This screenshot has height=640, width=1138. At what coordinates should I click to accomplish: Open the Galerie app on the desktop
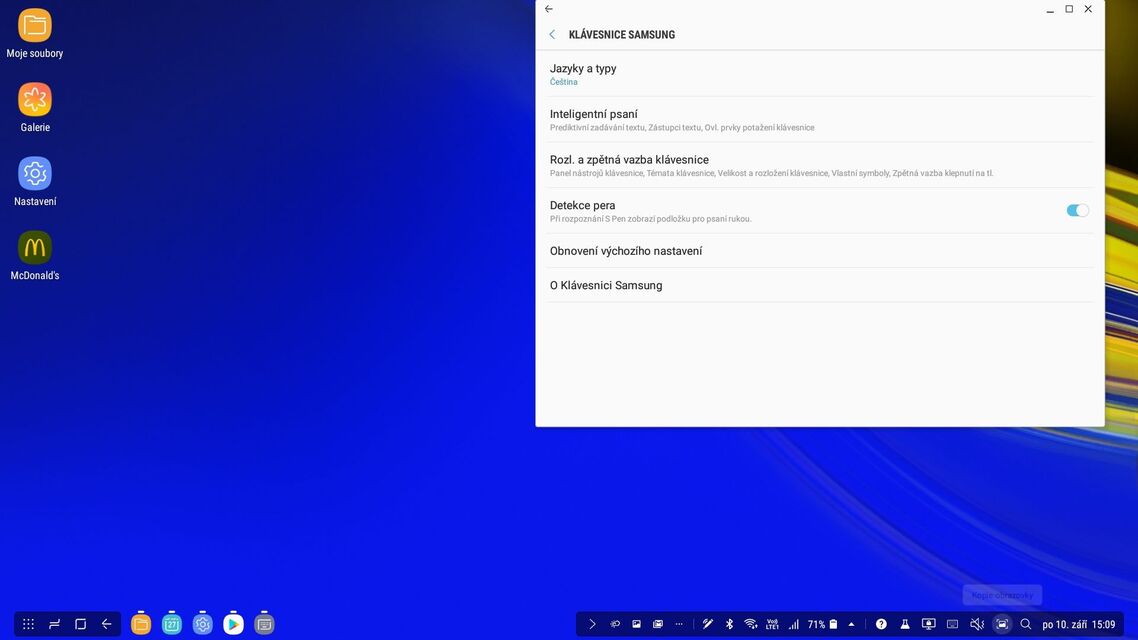pos(35,97)
